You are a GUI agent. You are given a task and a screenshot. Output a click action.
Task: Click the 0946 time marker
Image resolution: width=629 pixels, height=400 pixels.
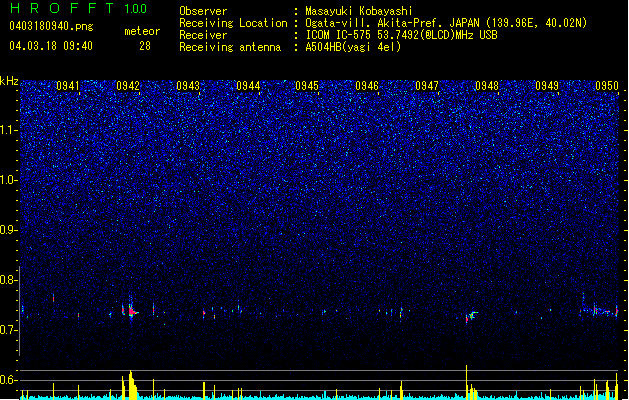pos(367,86)
